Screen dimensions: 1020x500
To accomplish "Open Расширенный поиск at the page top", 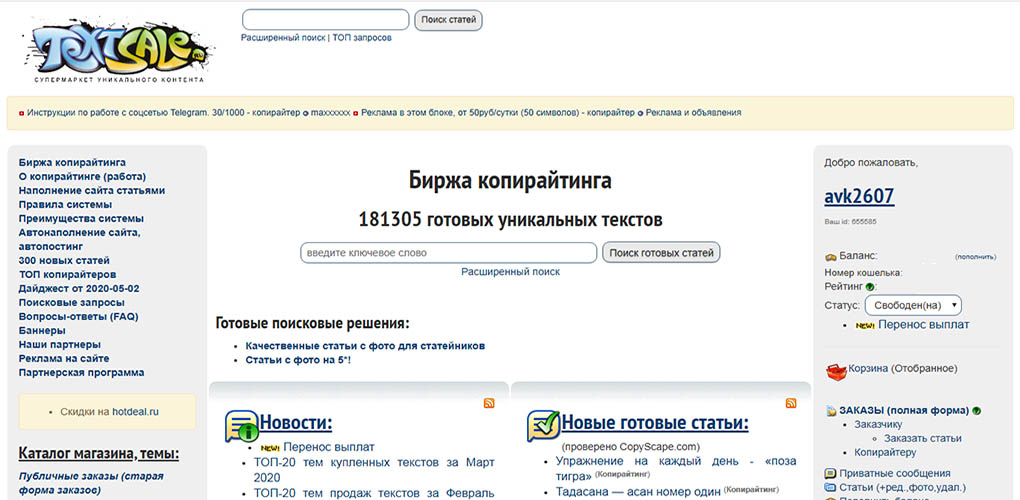I will [x=283, y=38].
